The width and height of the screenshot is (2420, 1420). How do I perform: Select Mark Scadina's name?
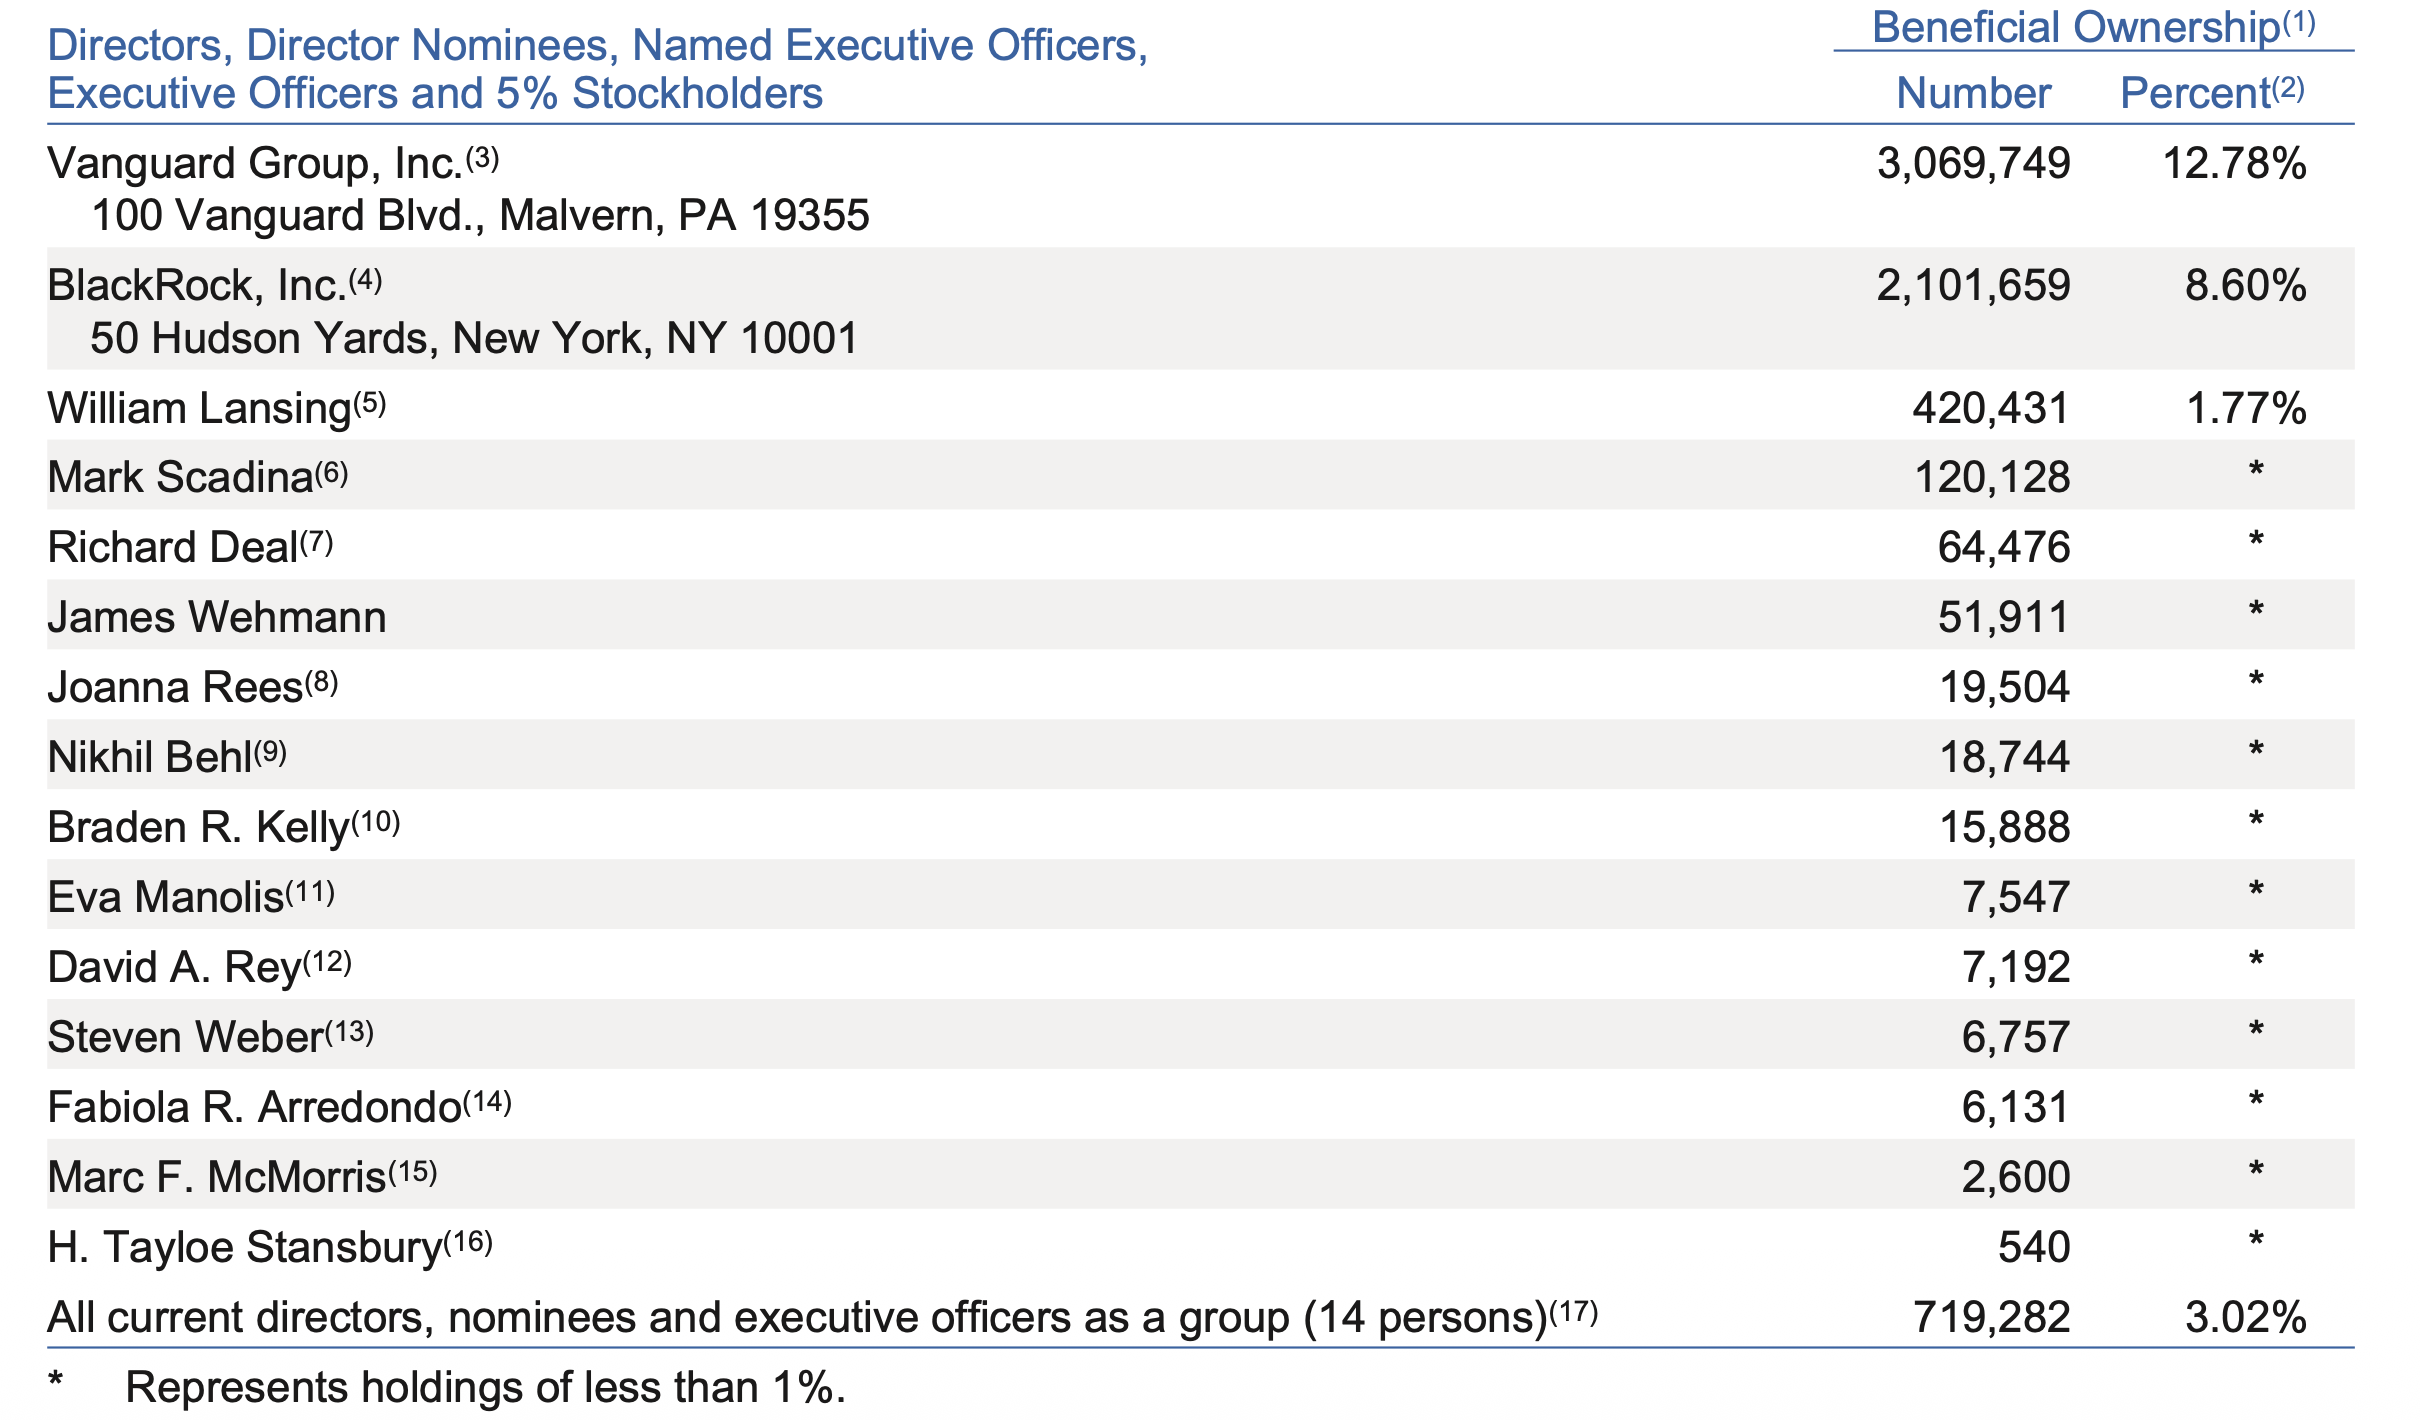180,477
